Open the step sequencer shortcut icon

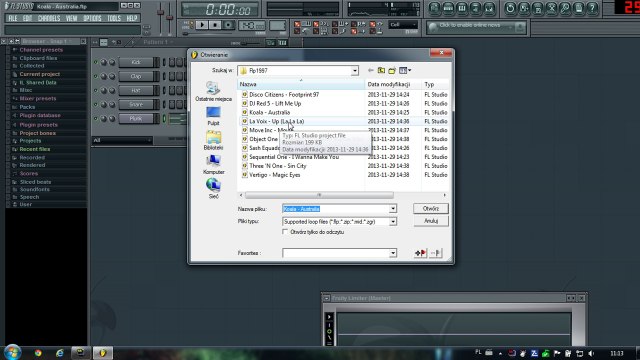tap(448, 8)
